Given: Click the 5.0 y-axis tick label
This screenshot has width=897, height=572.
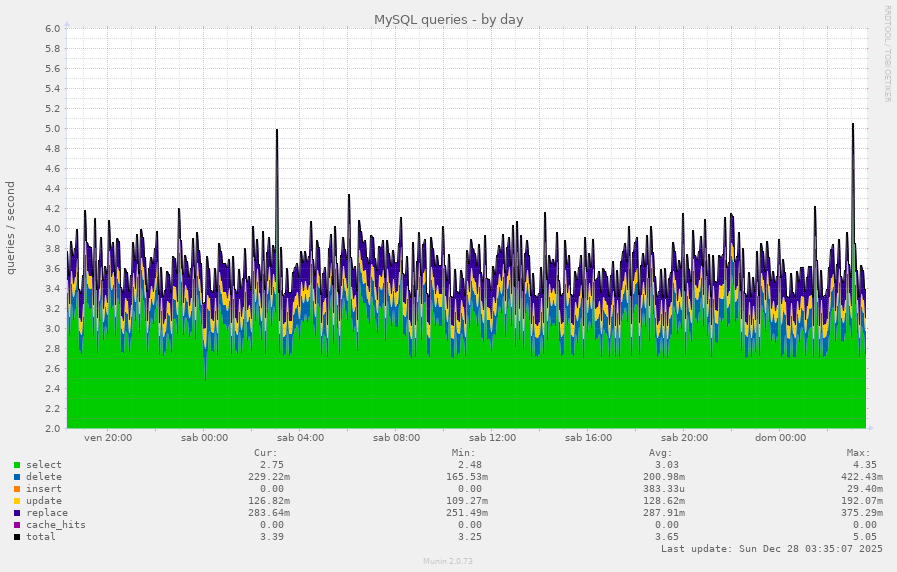Looking at the screenshot, I should 53,129.
